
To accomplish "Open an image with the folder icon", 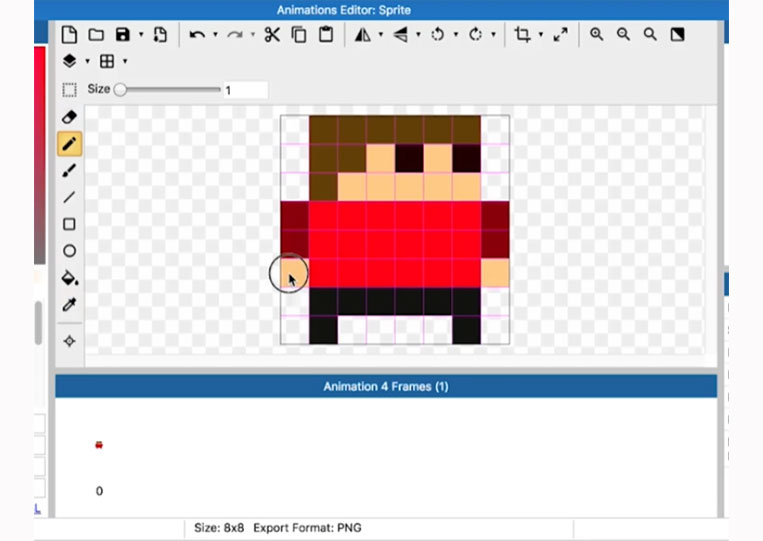I will (96, 35).
